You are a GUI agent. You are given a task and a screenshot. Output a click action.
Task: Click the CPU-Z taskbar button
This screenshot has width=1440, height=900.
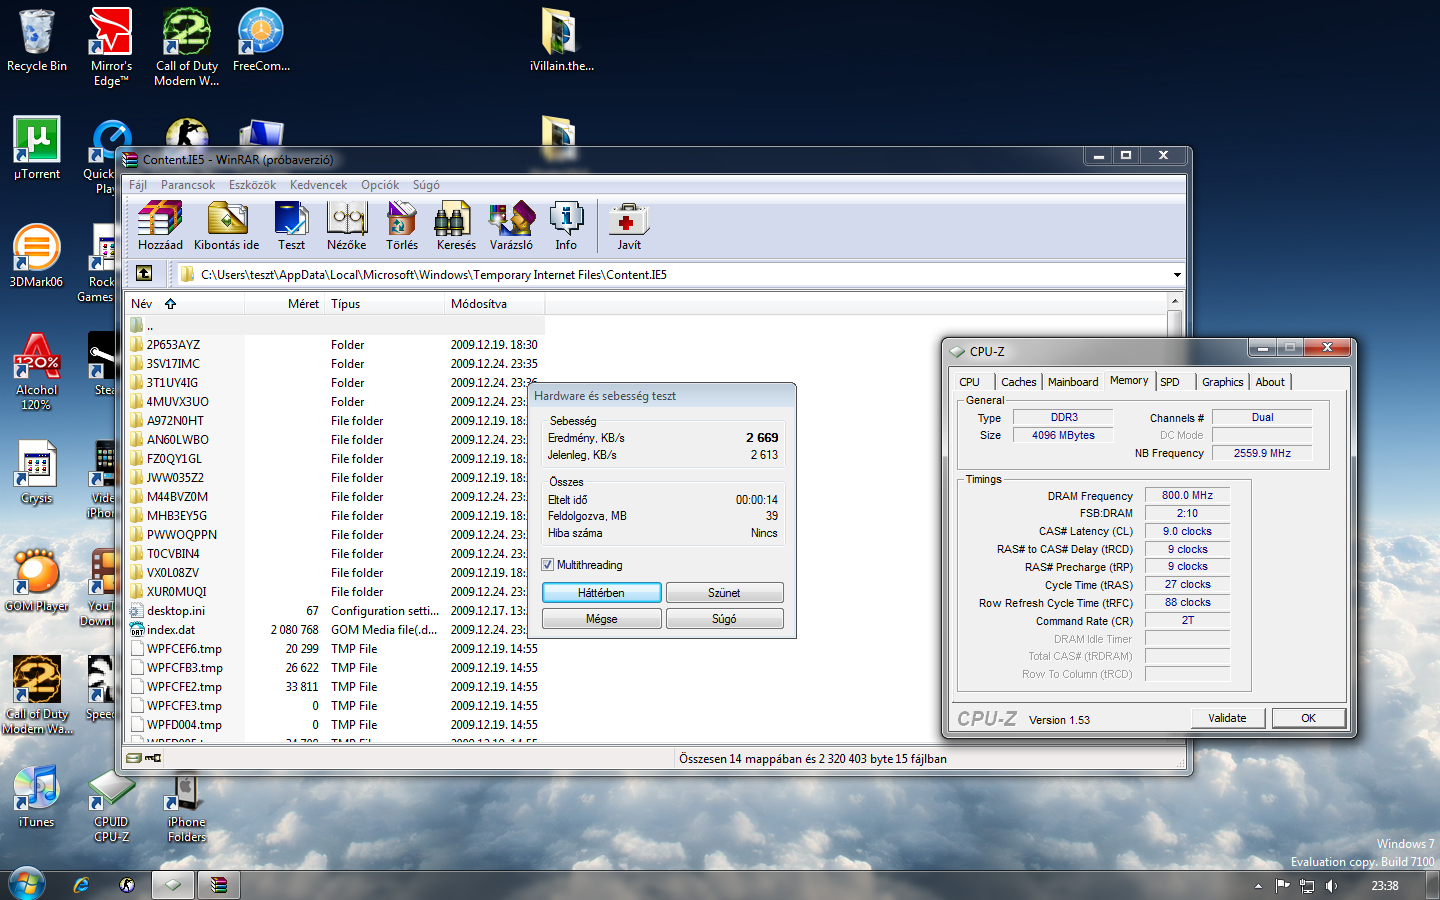(x=172, y=885)
